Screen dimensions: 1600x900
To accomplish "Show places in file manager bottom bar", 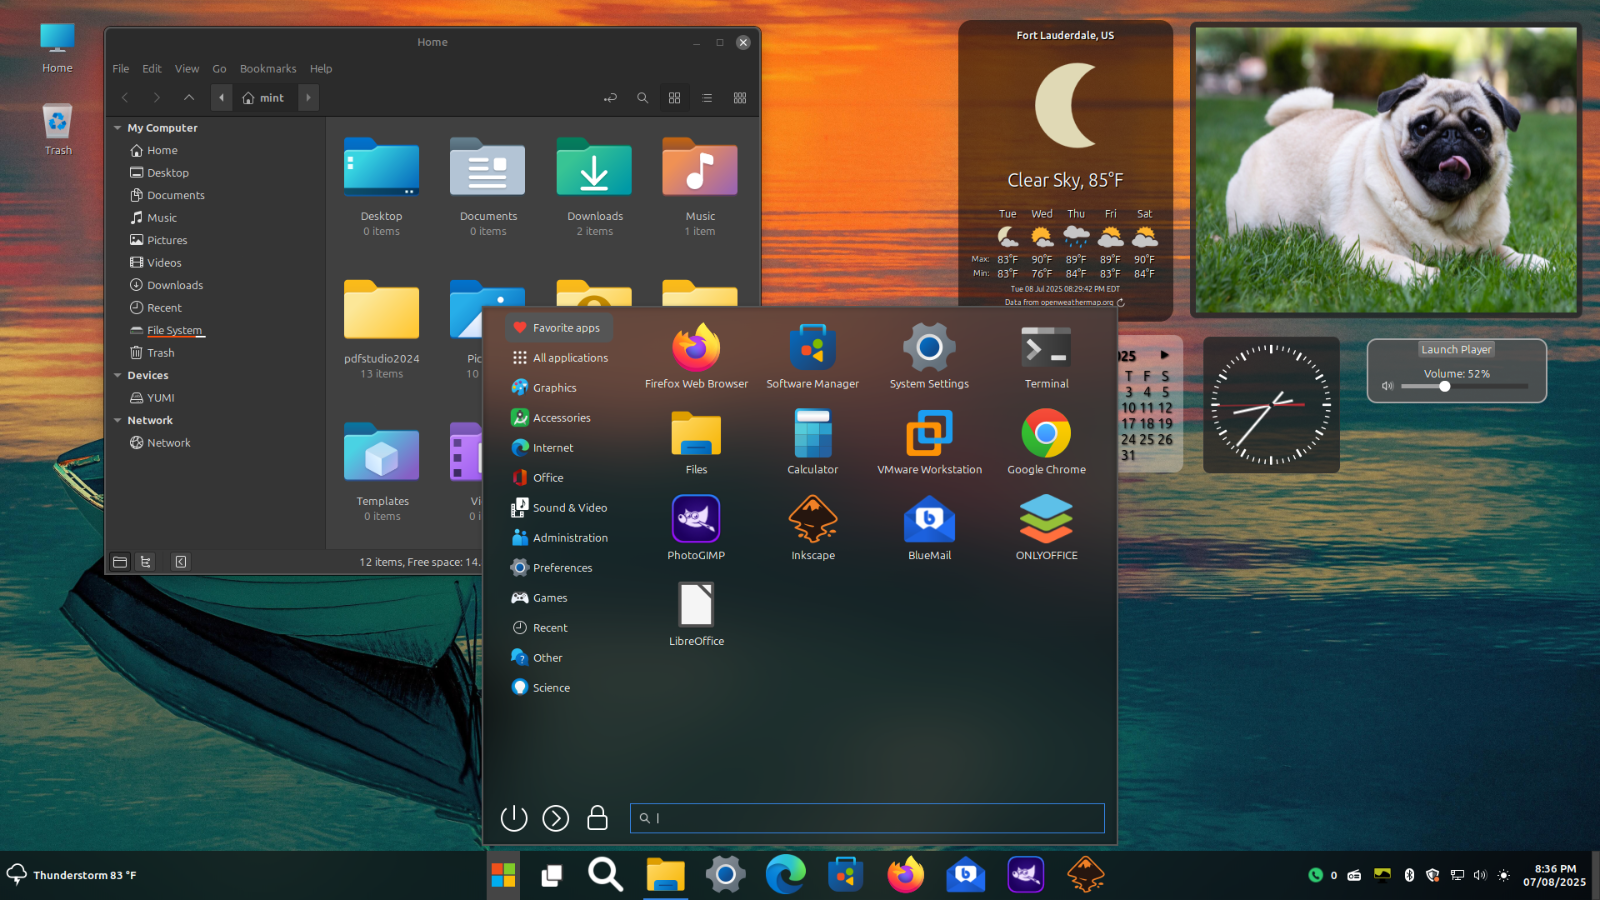I will 120,562.
